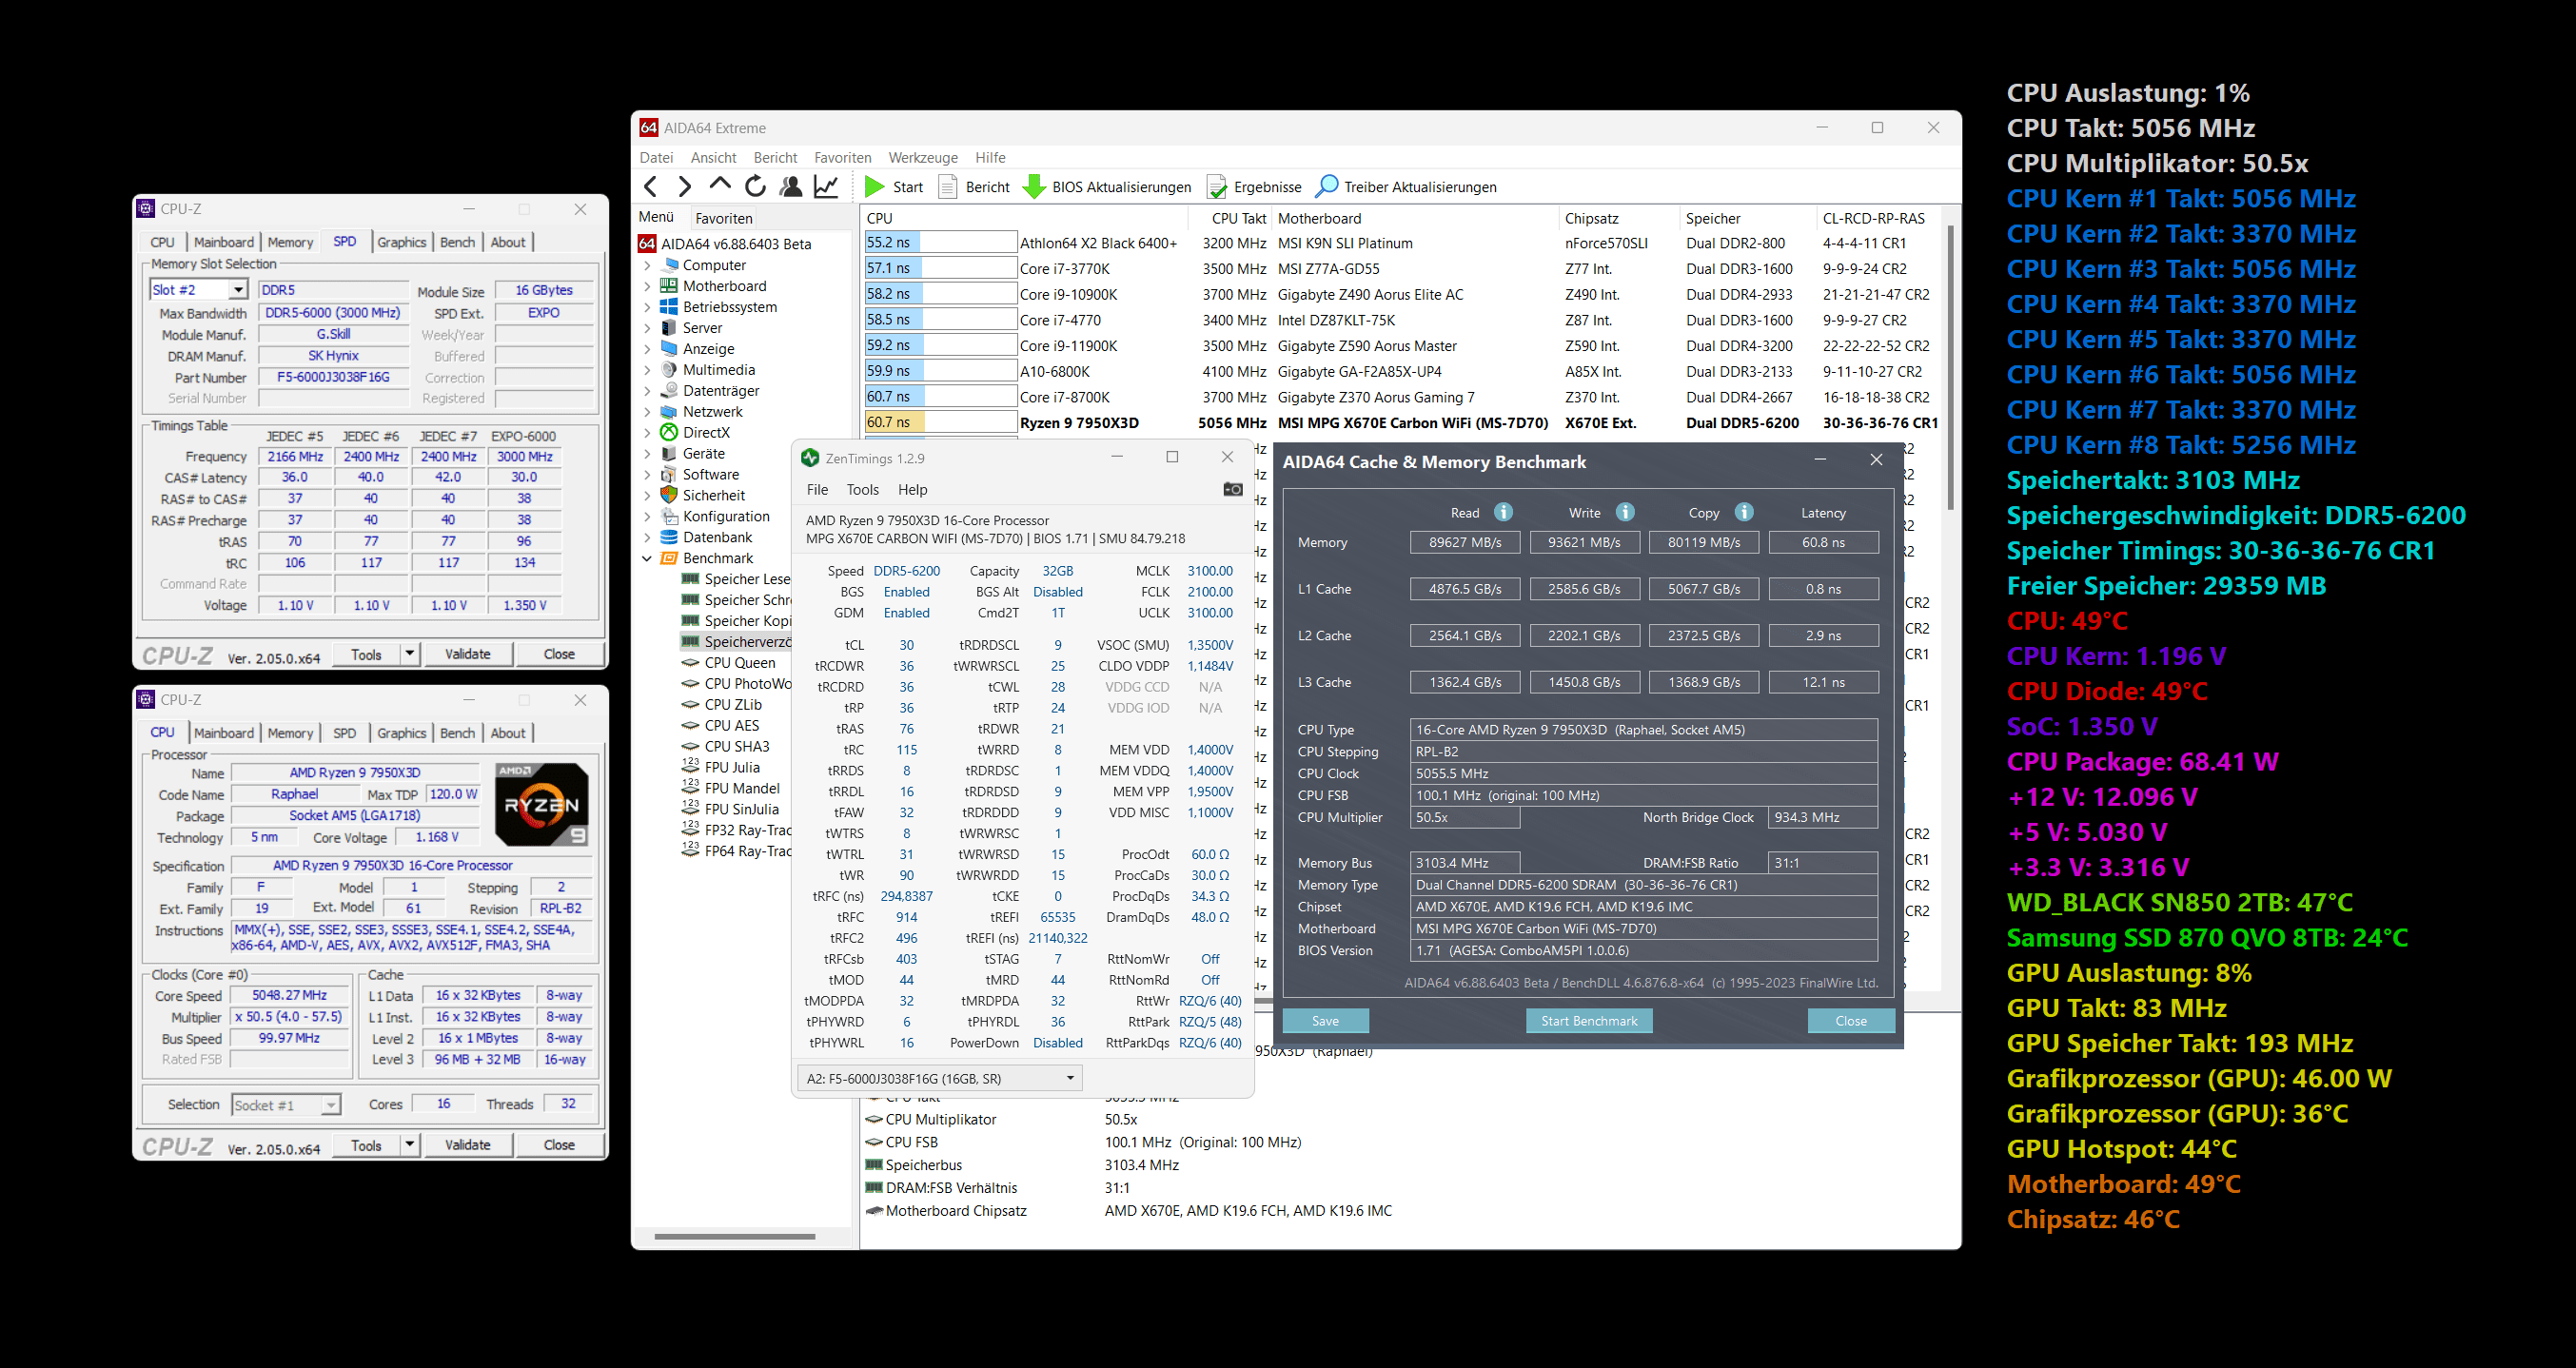Collapse the Benchmark tree node
Viewport: 2576px width, 1368px height.
tap(647, 559)
